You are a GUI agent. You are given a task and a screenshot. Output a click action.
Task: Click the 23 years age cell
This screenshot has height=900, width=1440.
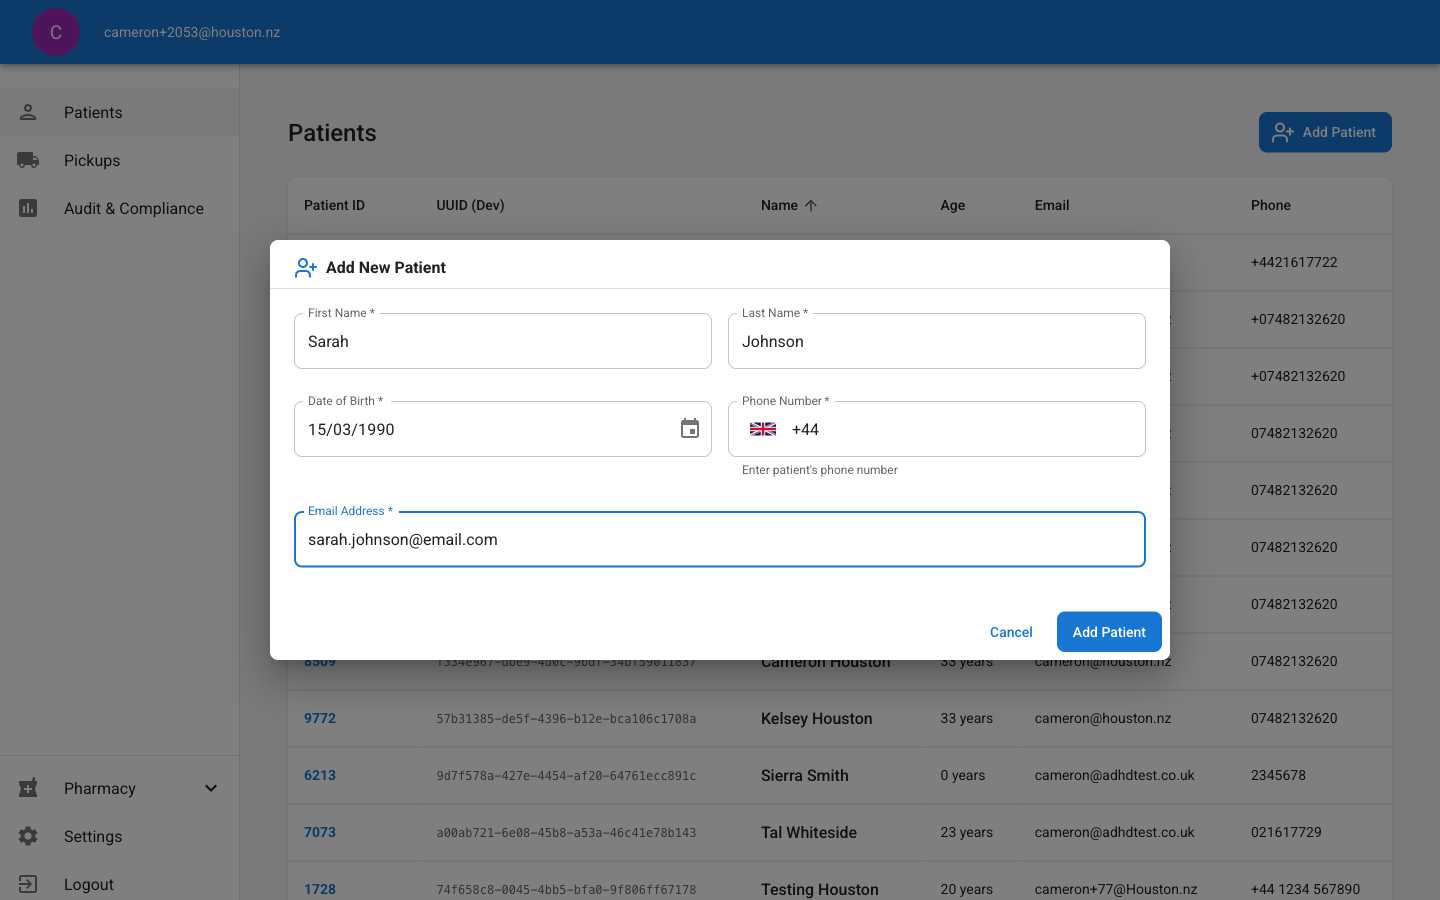(x=967, y=832)
